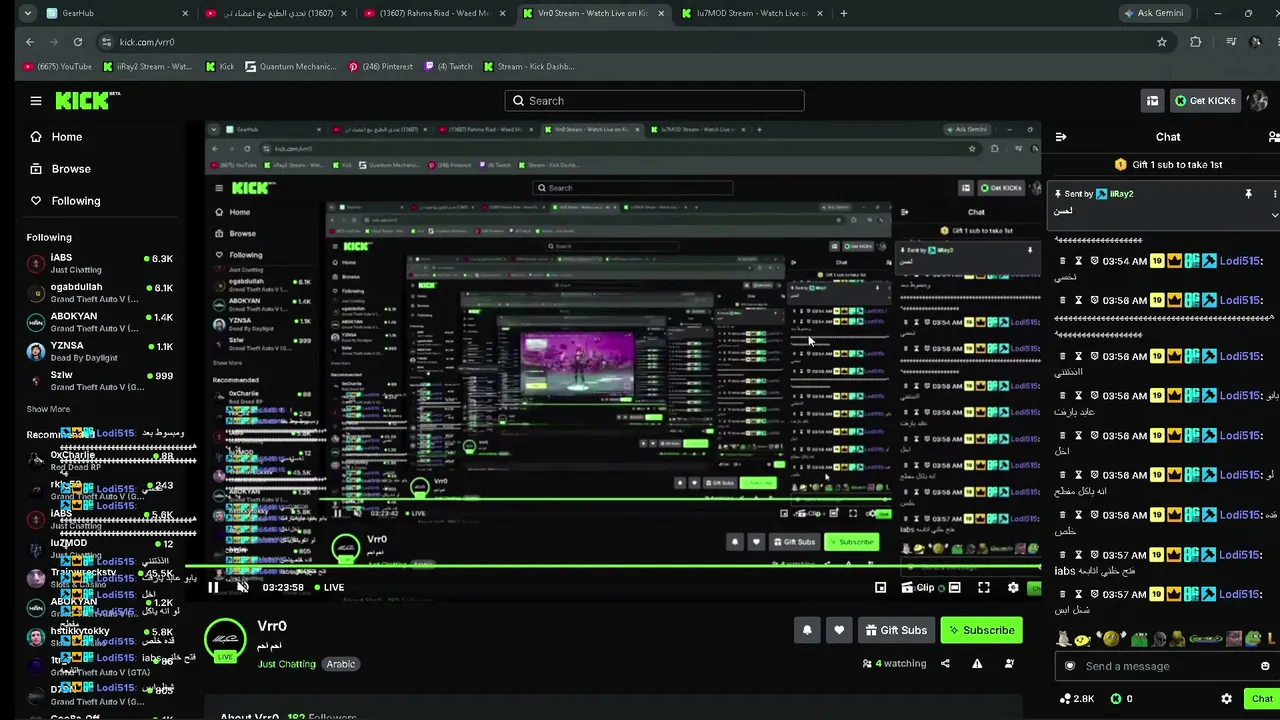
Task: Close the Vrr0 Stream browser tab
Action: (660, 14)
